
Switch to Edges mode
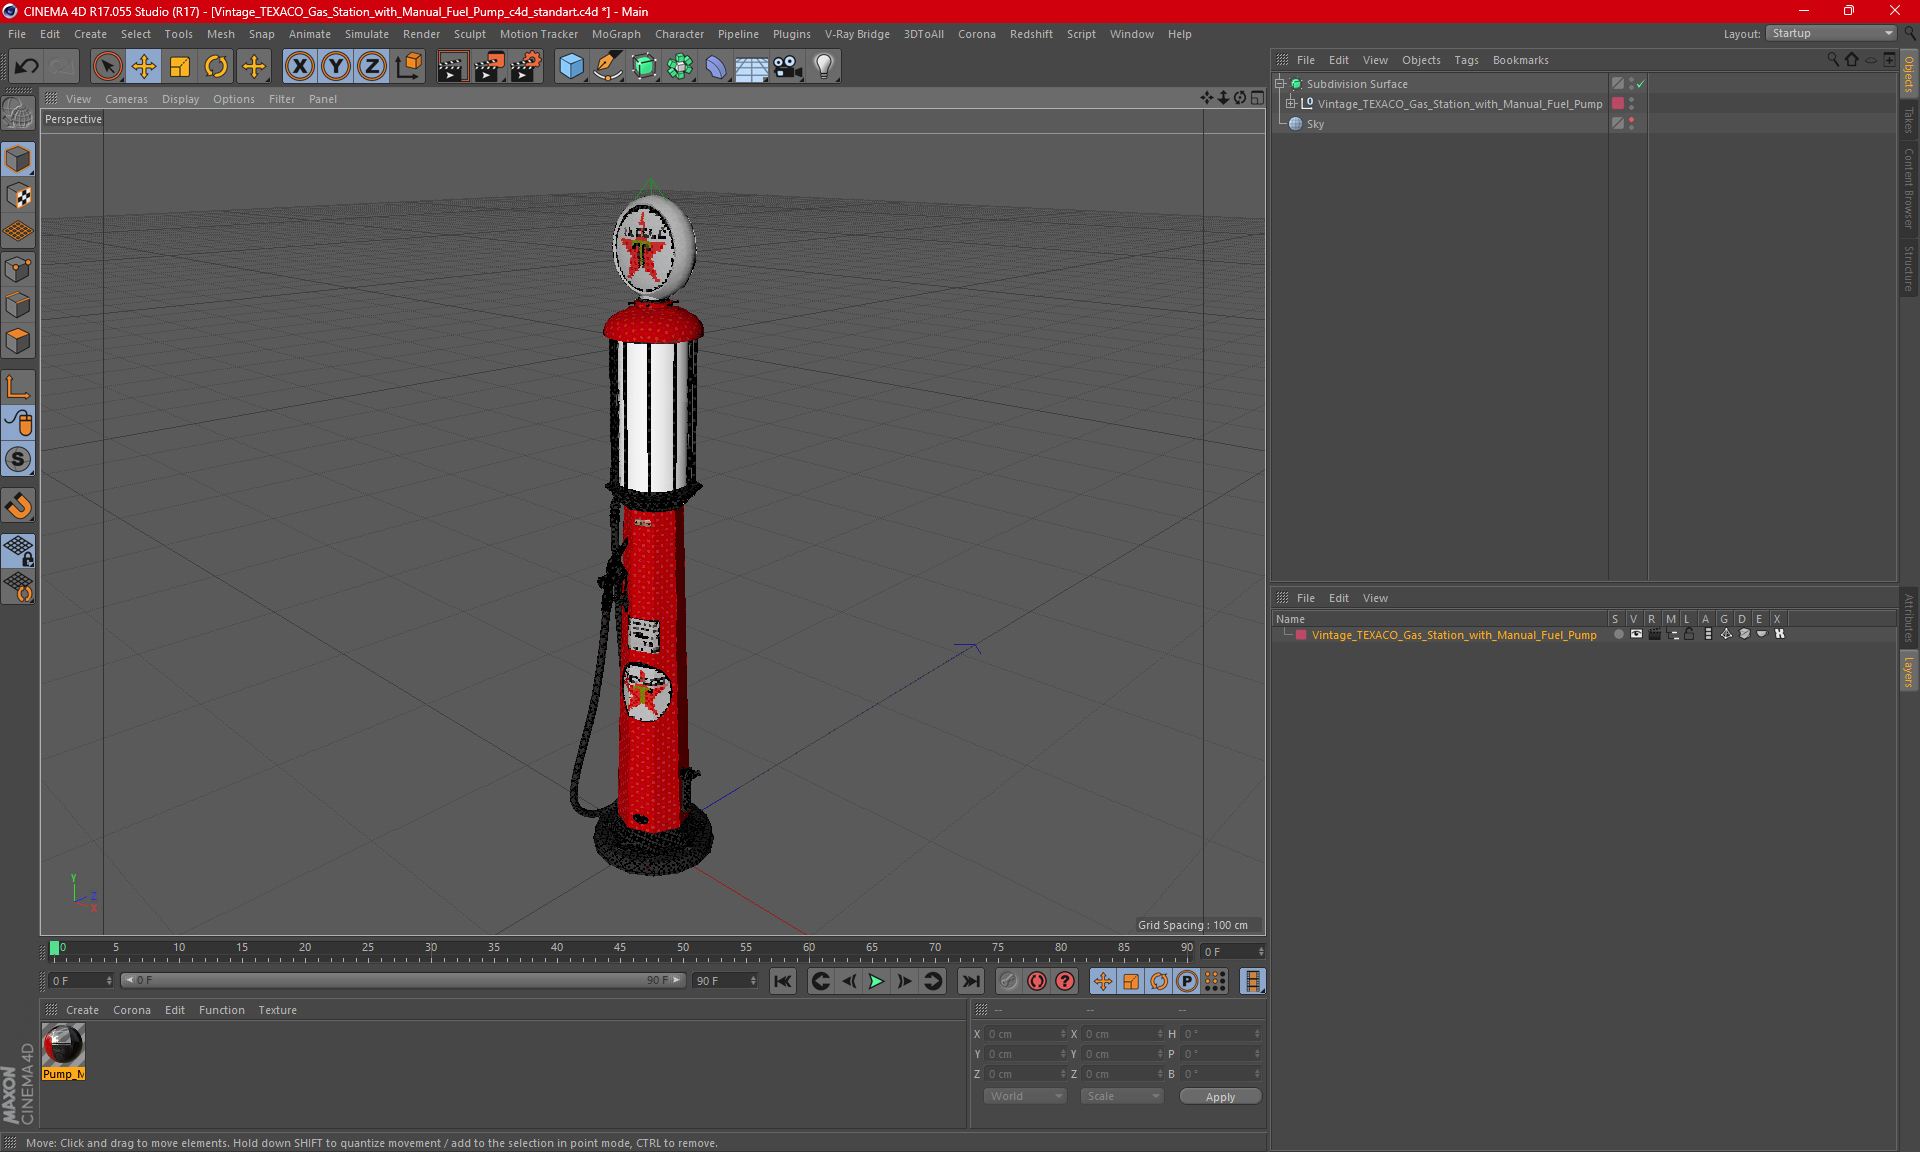pyautogui.click(x=18, y=305)
